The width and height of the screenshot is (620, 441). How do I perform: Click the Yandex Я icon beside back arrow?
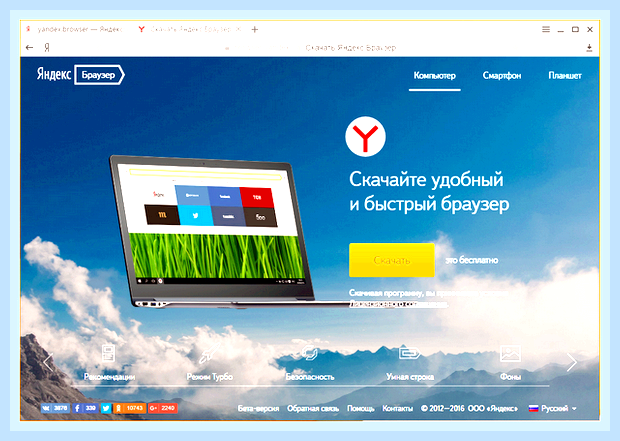[x=47, y=48]
